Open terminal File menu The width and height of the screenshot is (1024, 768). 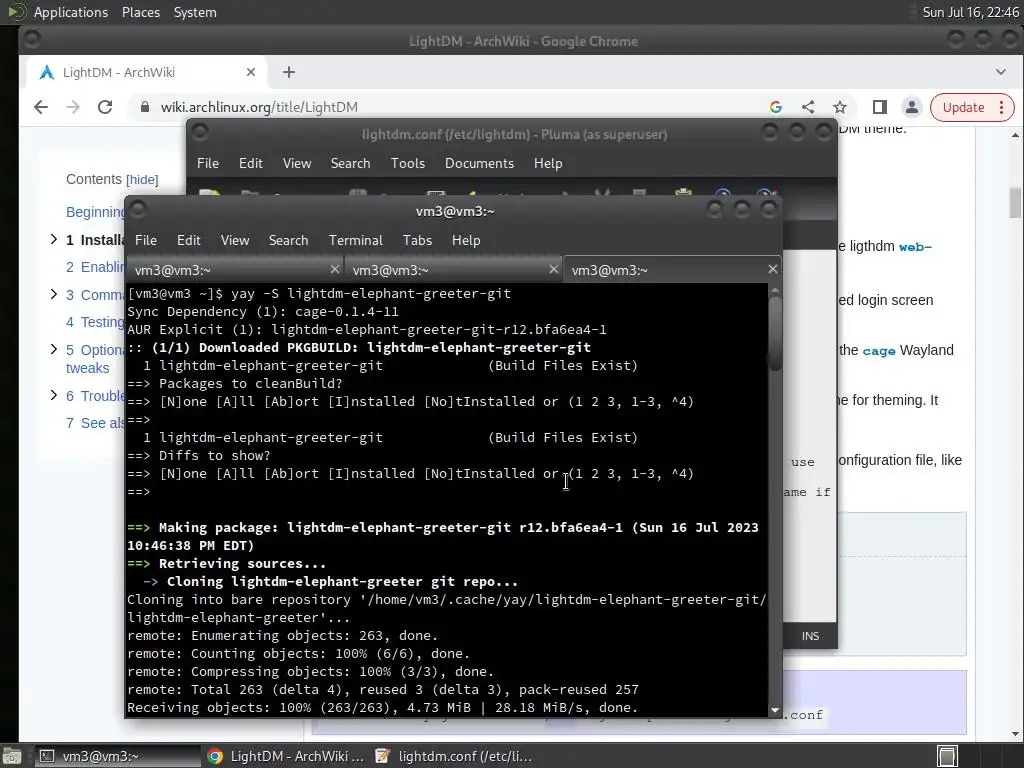[146, 240]
